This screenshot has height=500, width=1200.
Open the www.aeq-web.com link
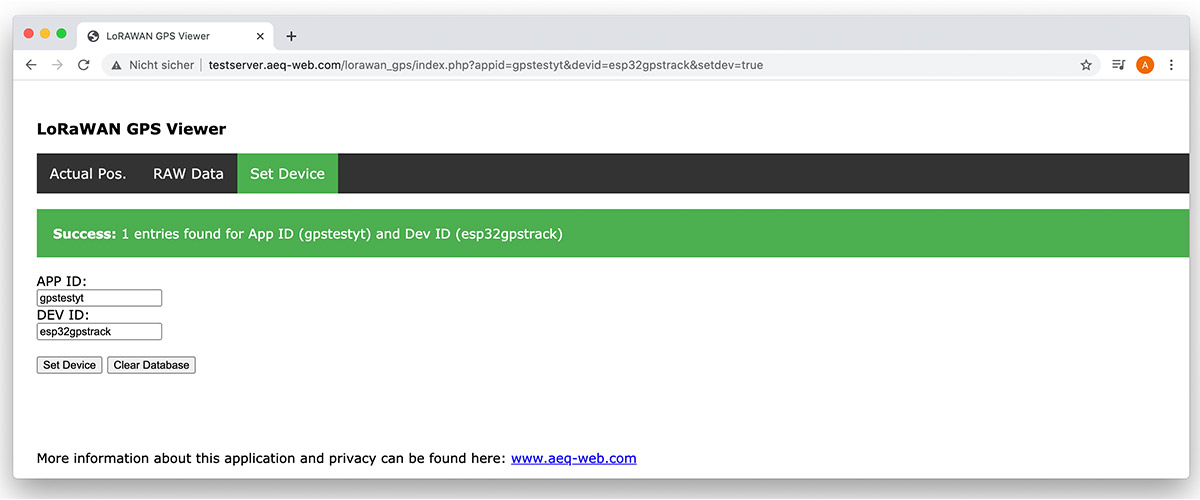(574, 459)
